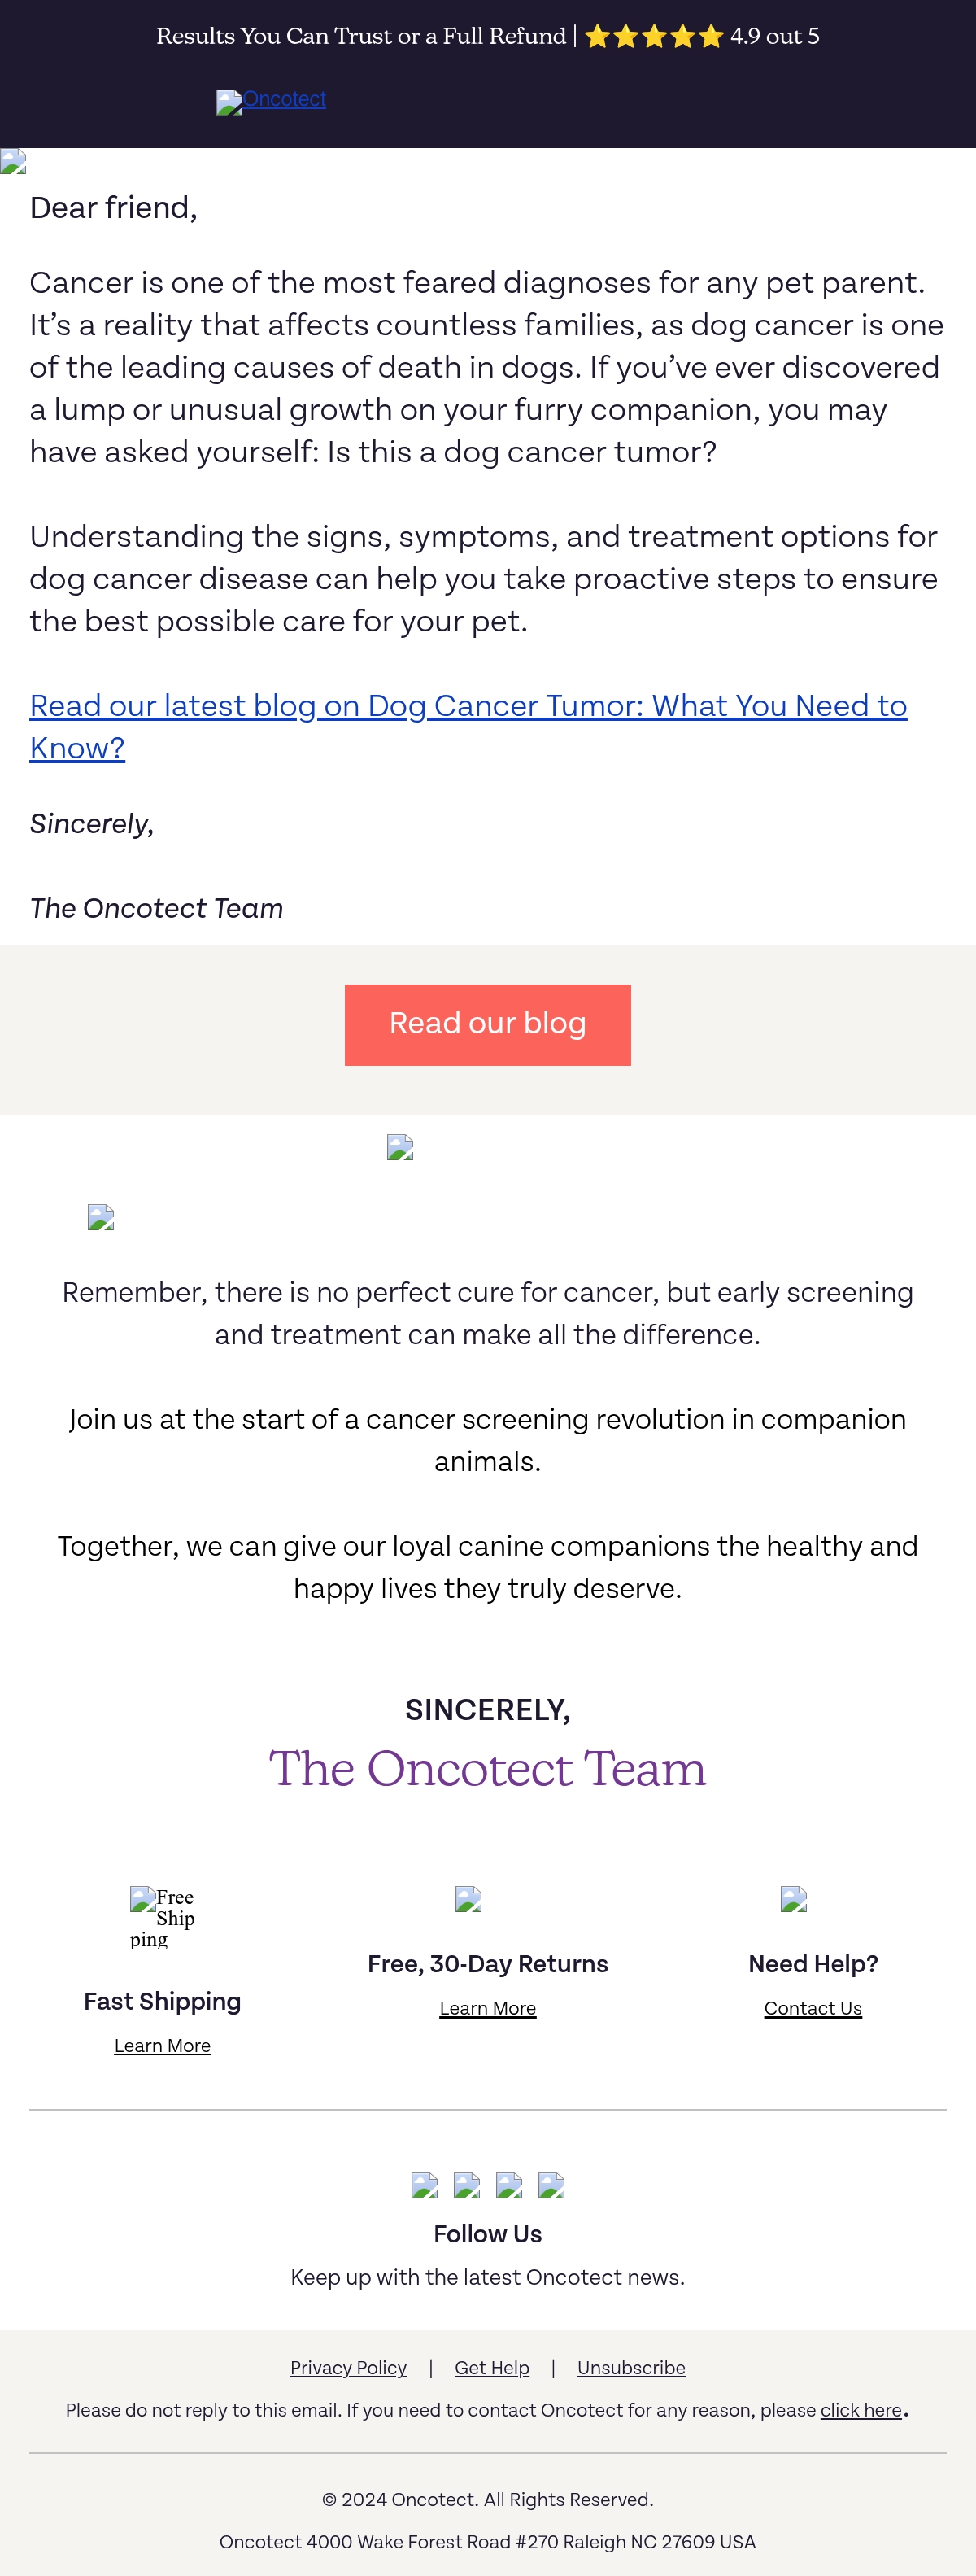This screenshot has height=2576, width=976.
Task: Open Learn More under Free, 30-Day Returns
Action: pos(488,2008)
